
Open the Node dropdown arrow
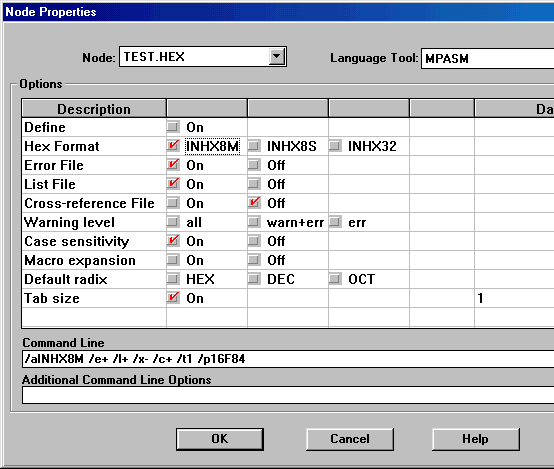coord(277,57)
